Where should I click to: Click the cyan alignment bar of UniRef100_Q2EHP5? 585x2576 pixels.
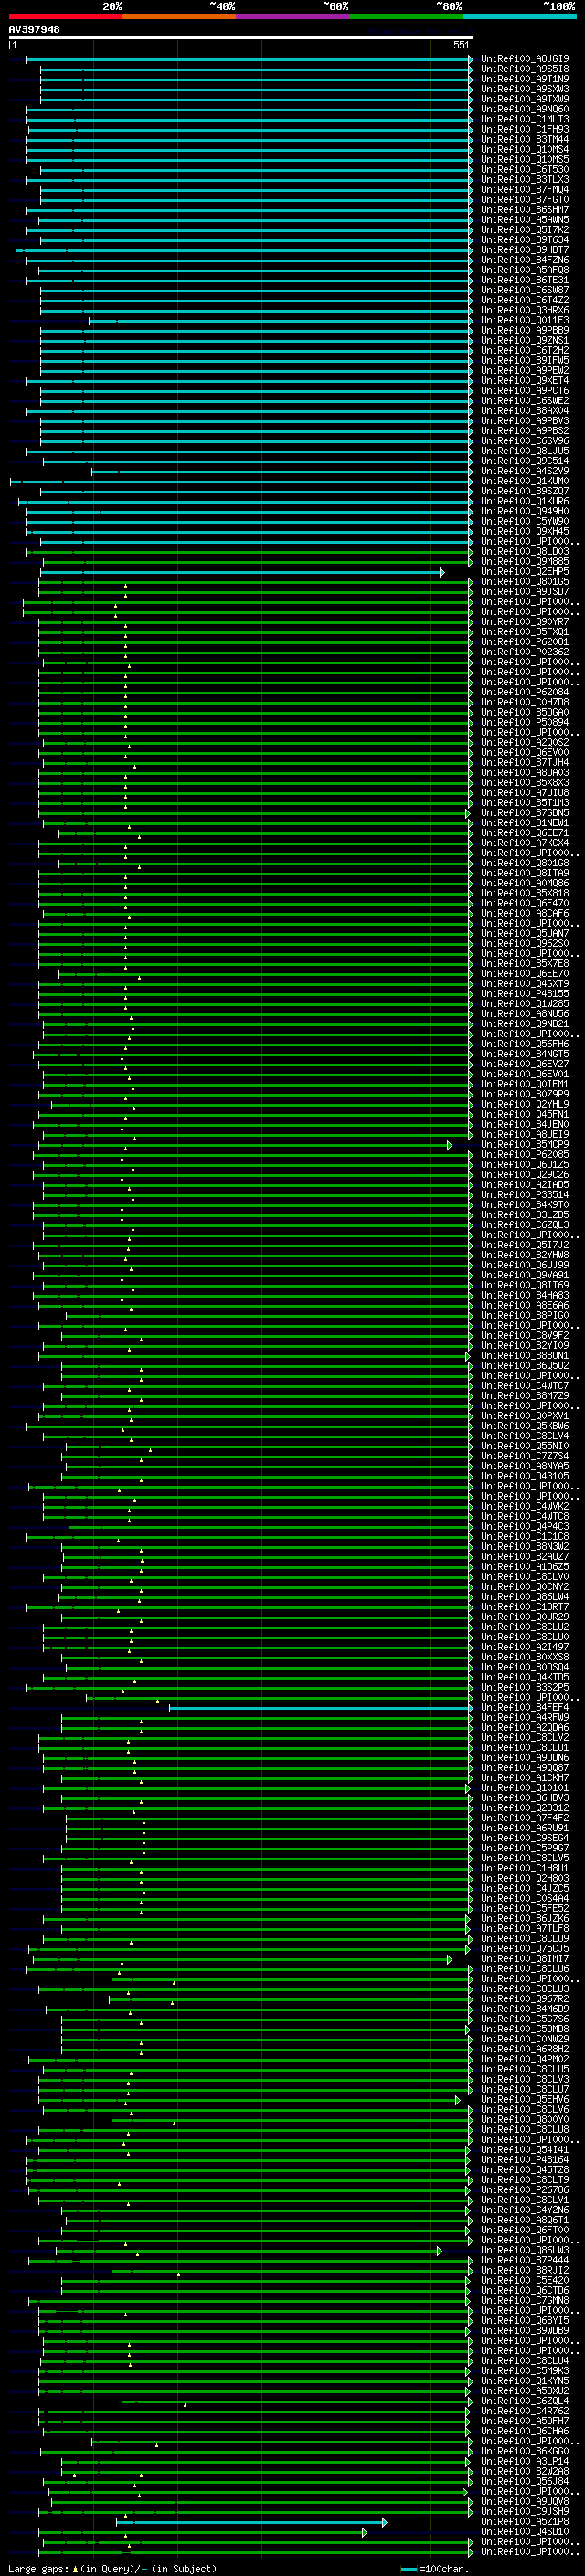click(241, 572)
